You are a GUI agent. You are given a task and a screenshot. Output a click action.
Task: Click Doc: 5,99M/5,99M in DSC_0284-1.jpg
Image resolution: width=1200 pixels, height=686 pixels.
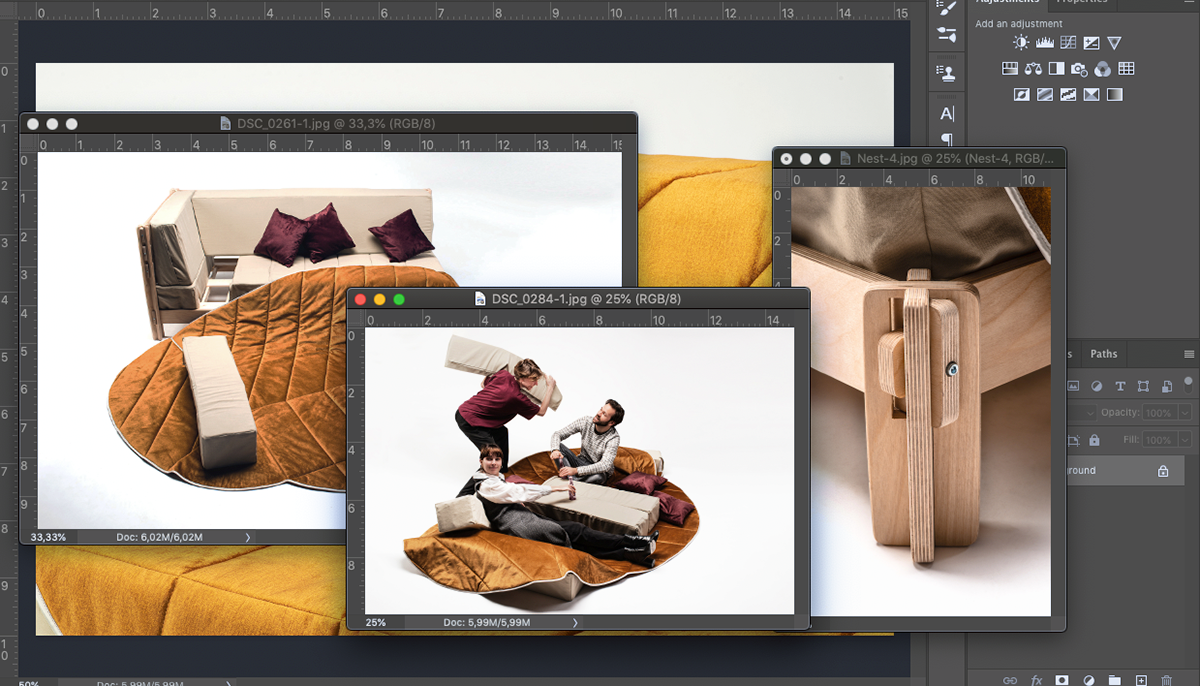pyautogui.click(x=487, y=622)
